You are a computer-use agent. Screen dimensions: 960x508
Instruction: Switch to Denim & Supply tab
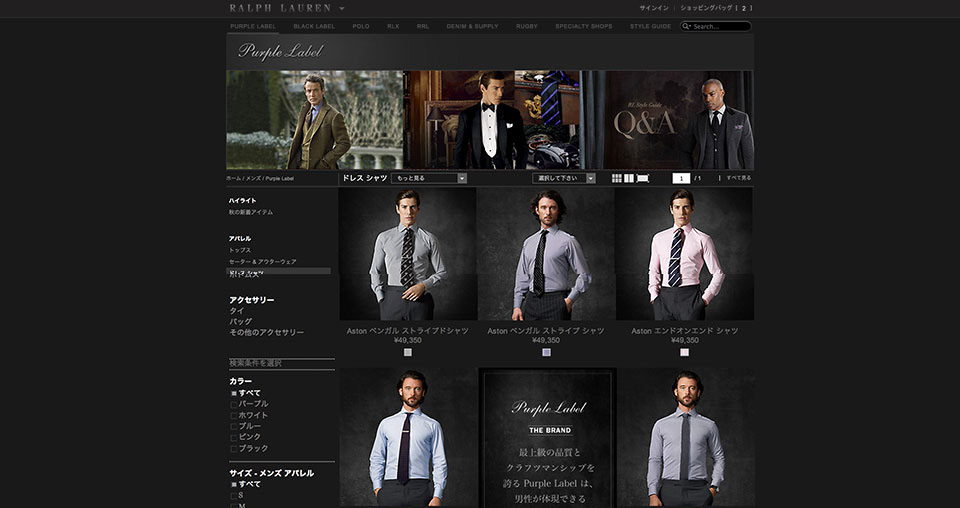(472, 26)
